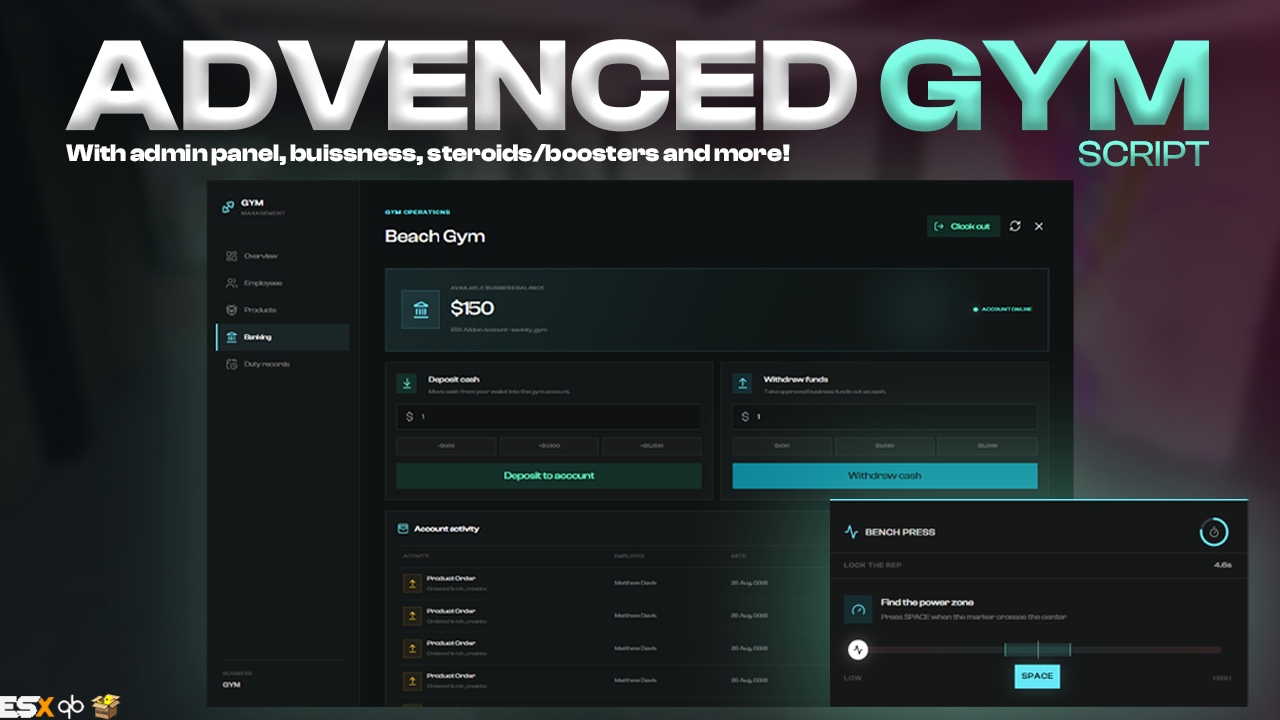1280x720 pixels.
Task: Clock out of gym duty
Action: 963,226
